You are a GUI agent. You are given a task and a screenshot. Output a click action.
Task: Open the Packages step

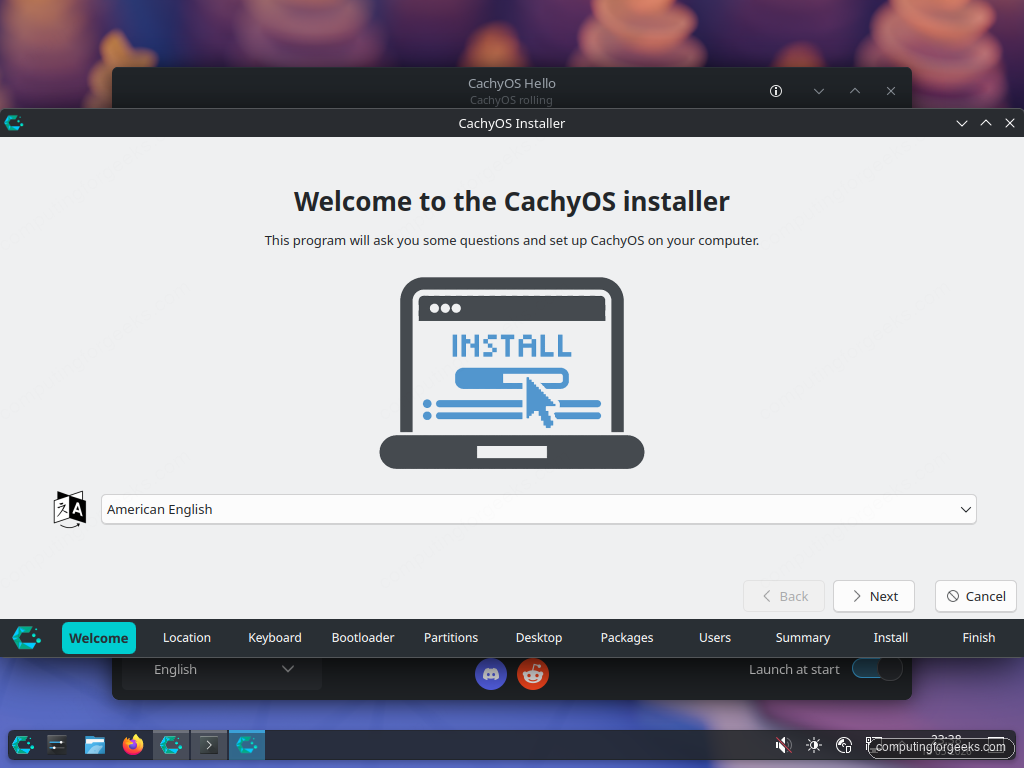click(x=627, y=638)
